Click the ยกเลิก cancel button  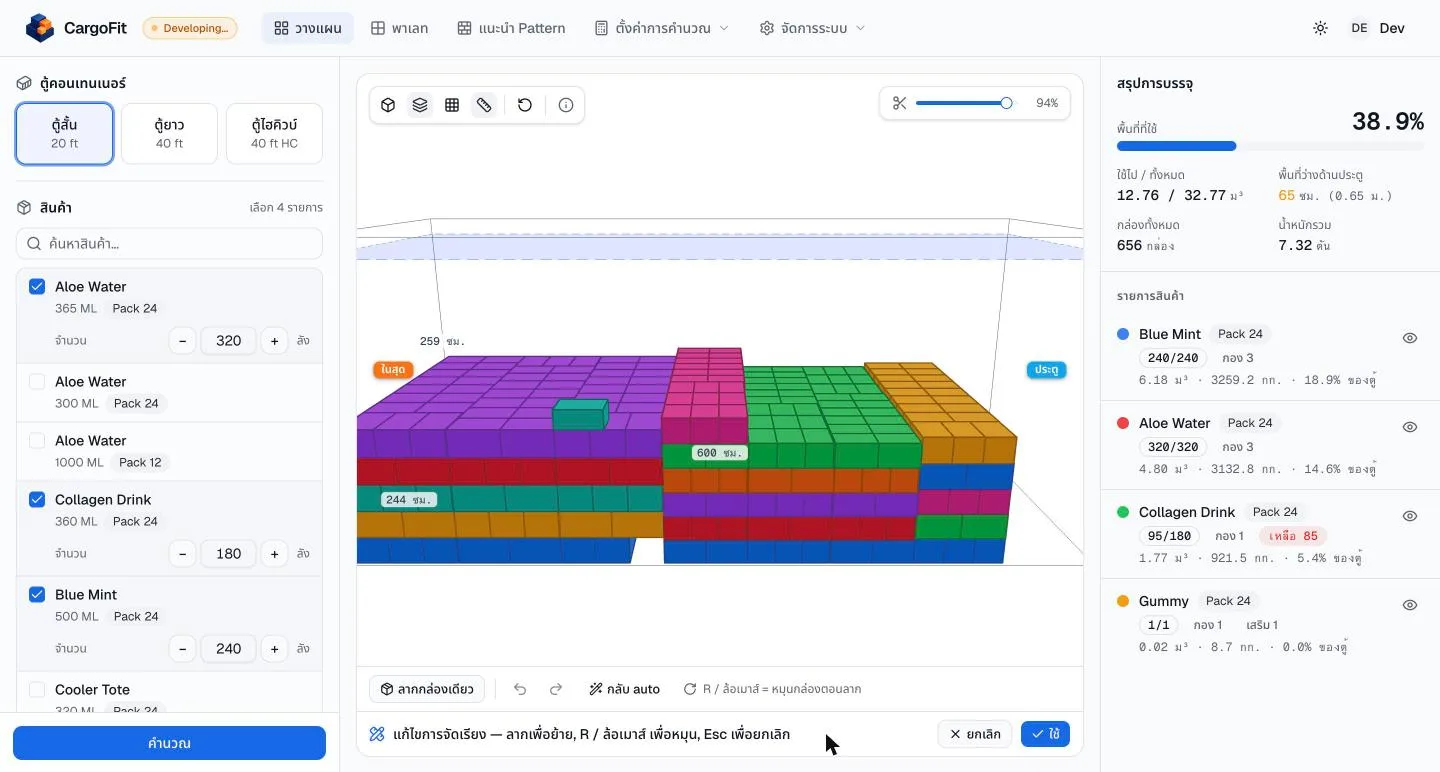(x=975, y=734)
